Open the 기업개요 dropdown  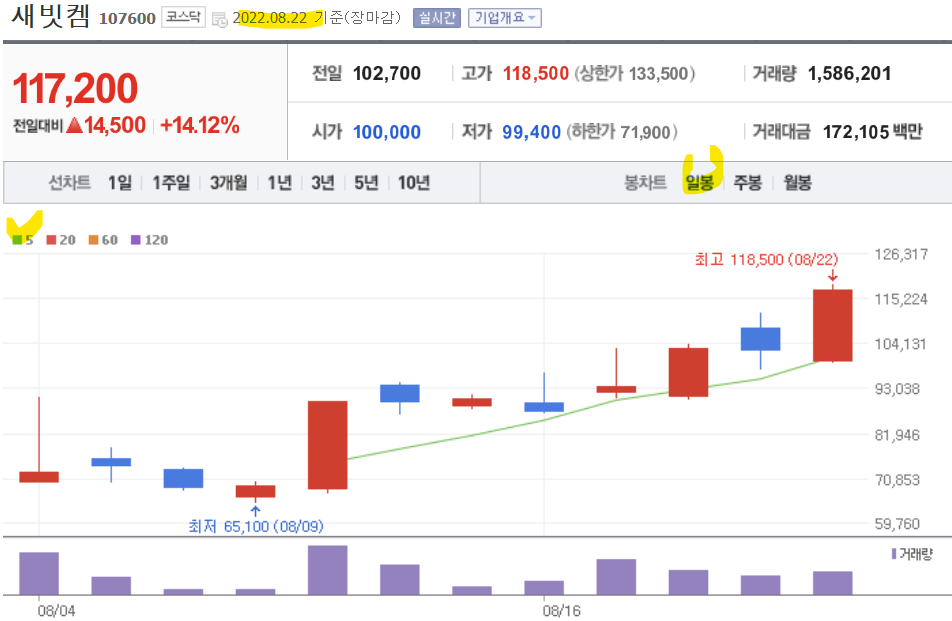[x=504, y=17]
